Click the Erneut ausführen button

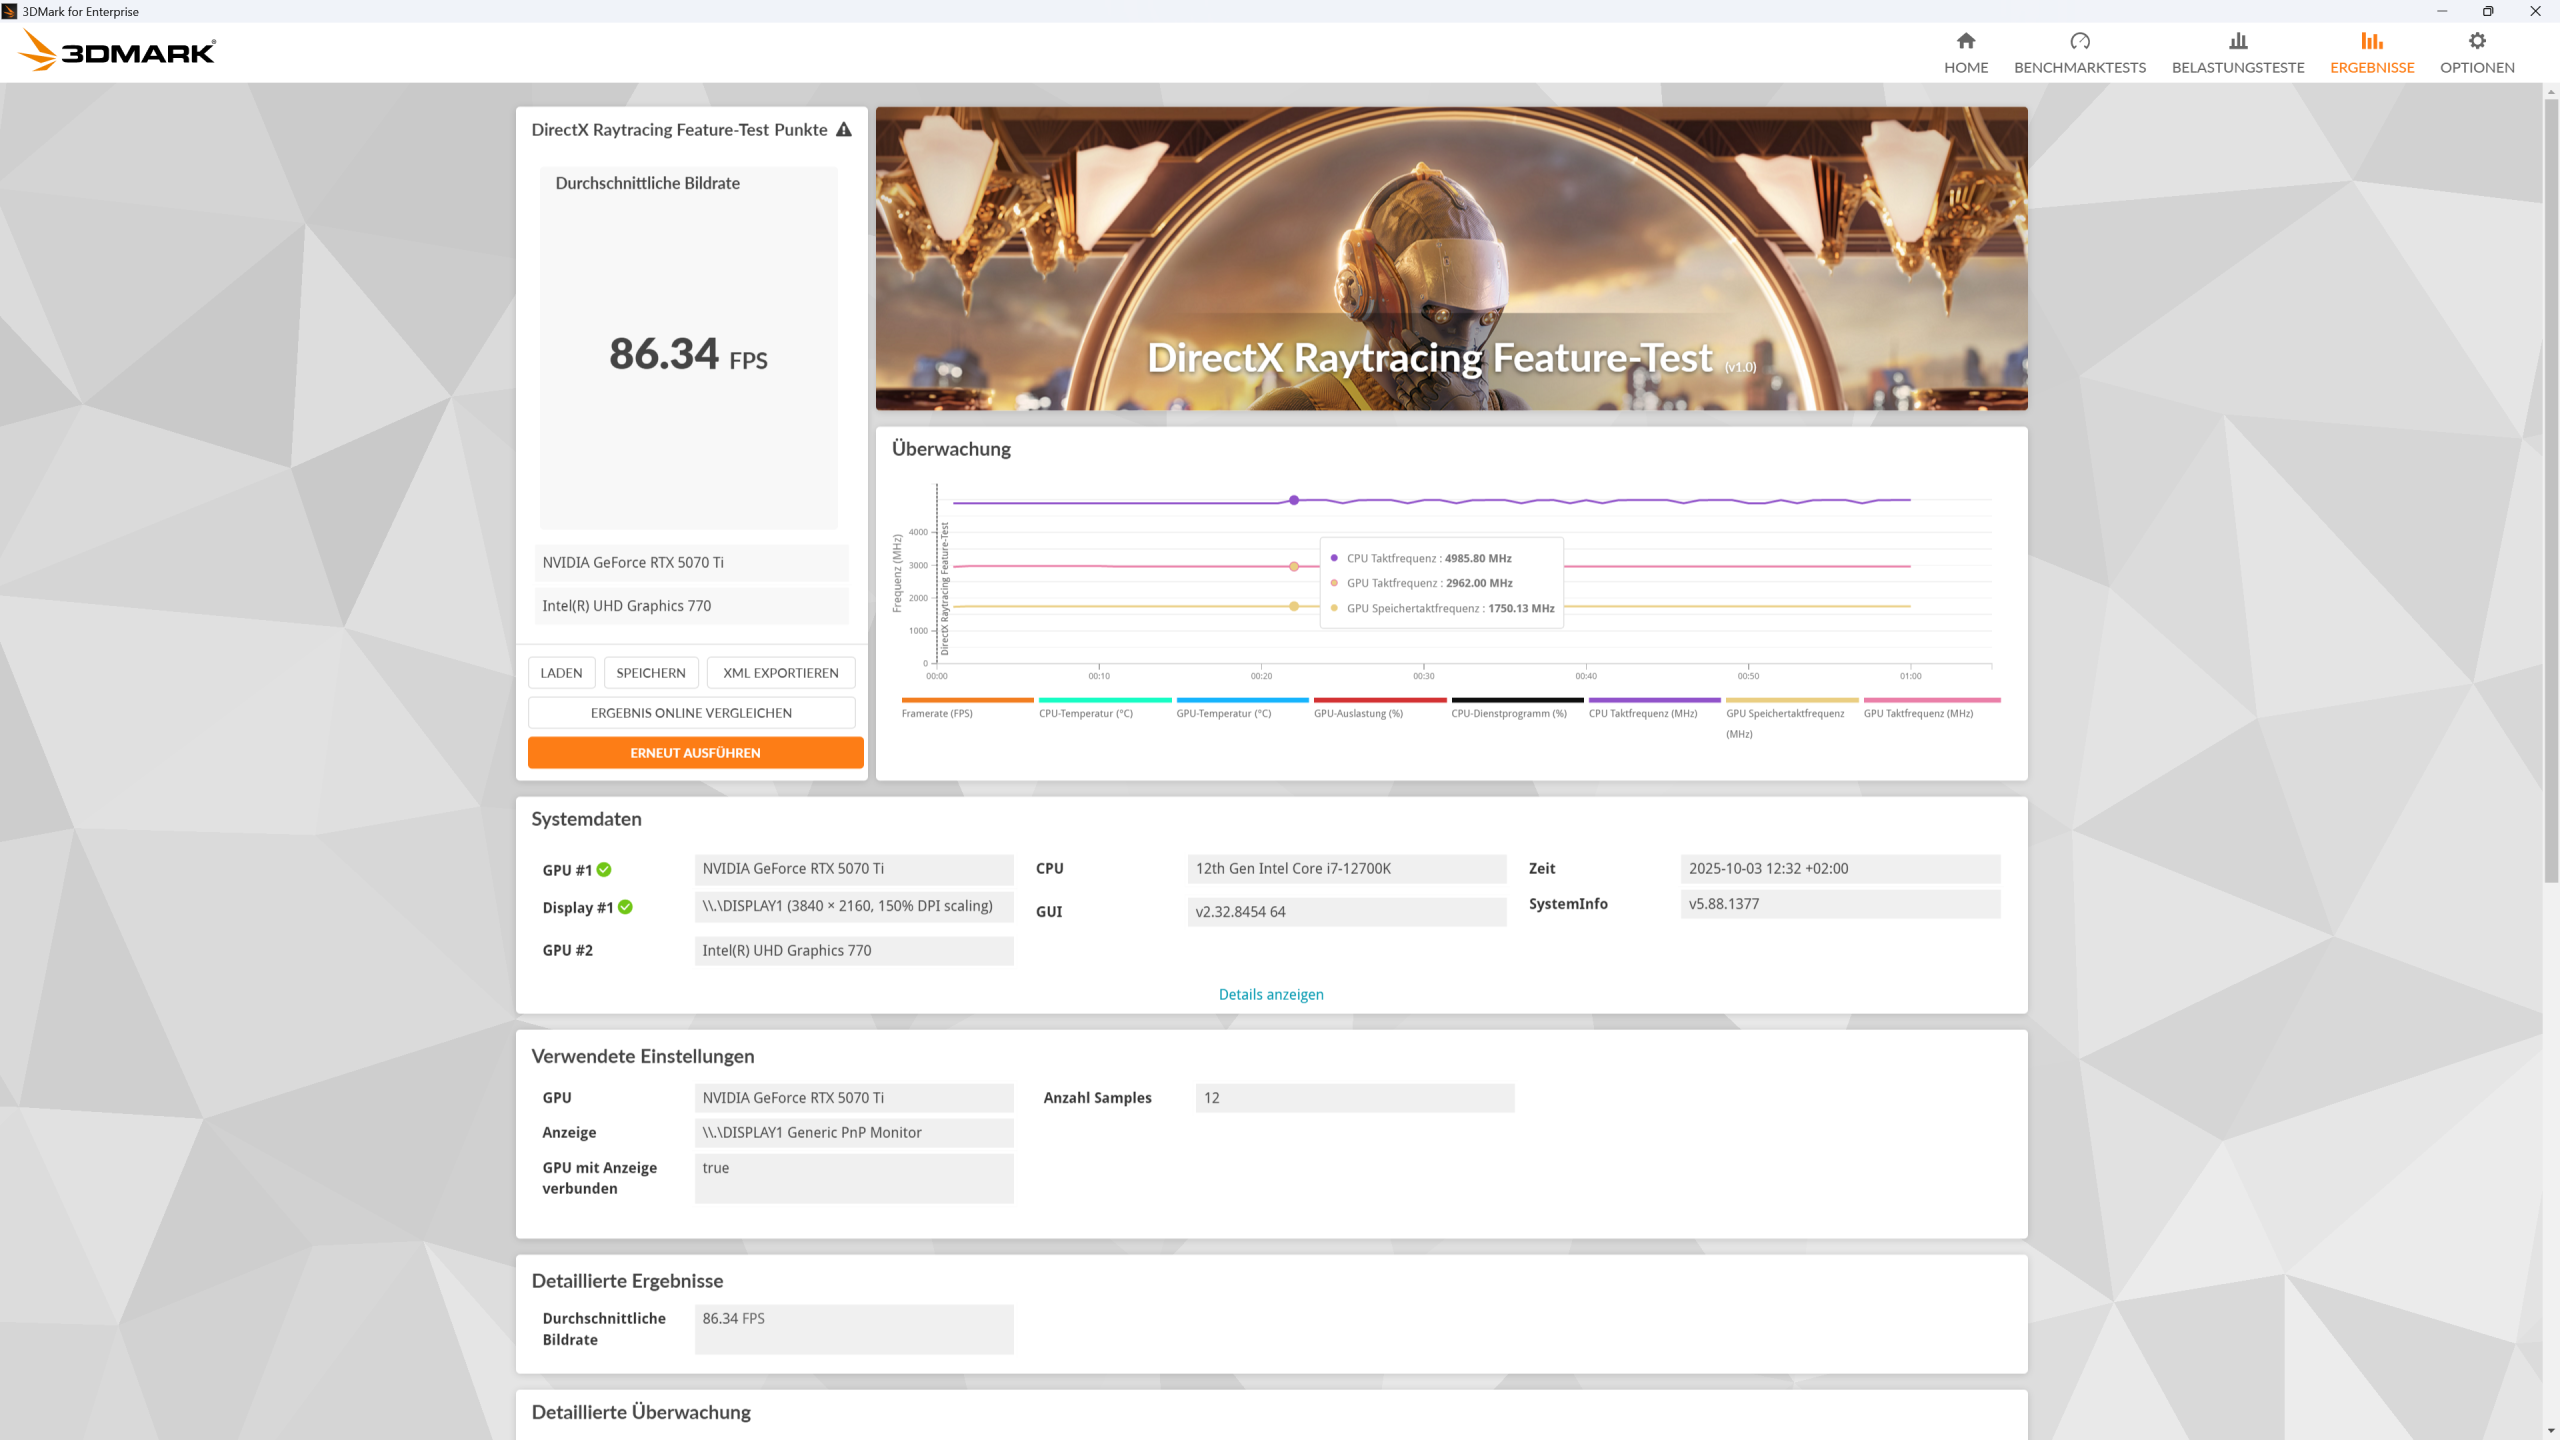[x=695, y=753]
